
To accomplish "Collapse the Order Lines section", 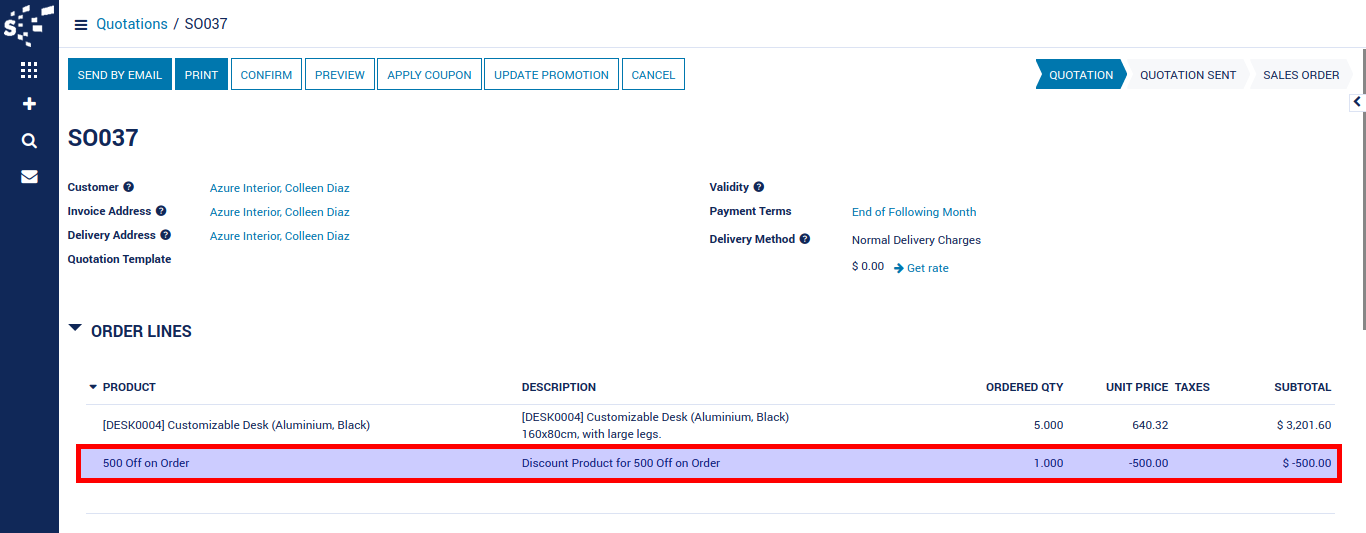I will [x=76, y=328].
